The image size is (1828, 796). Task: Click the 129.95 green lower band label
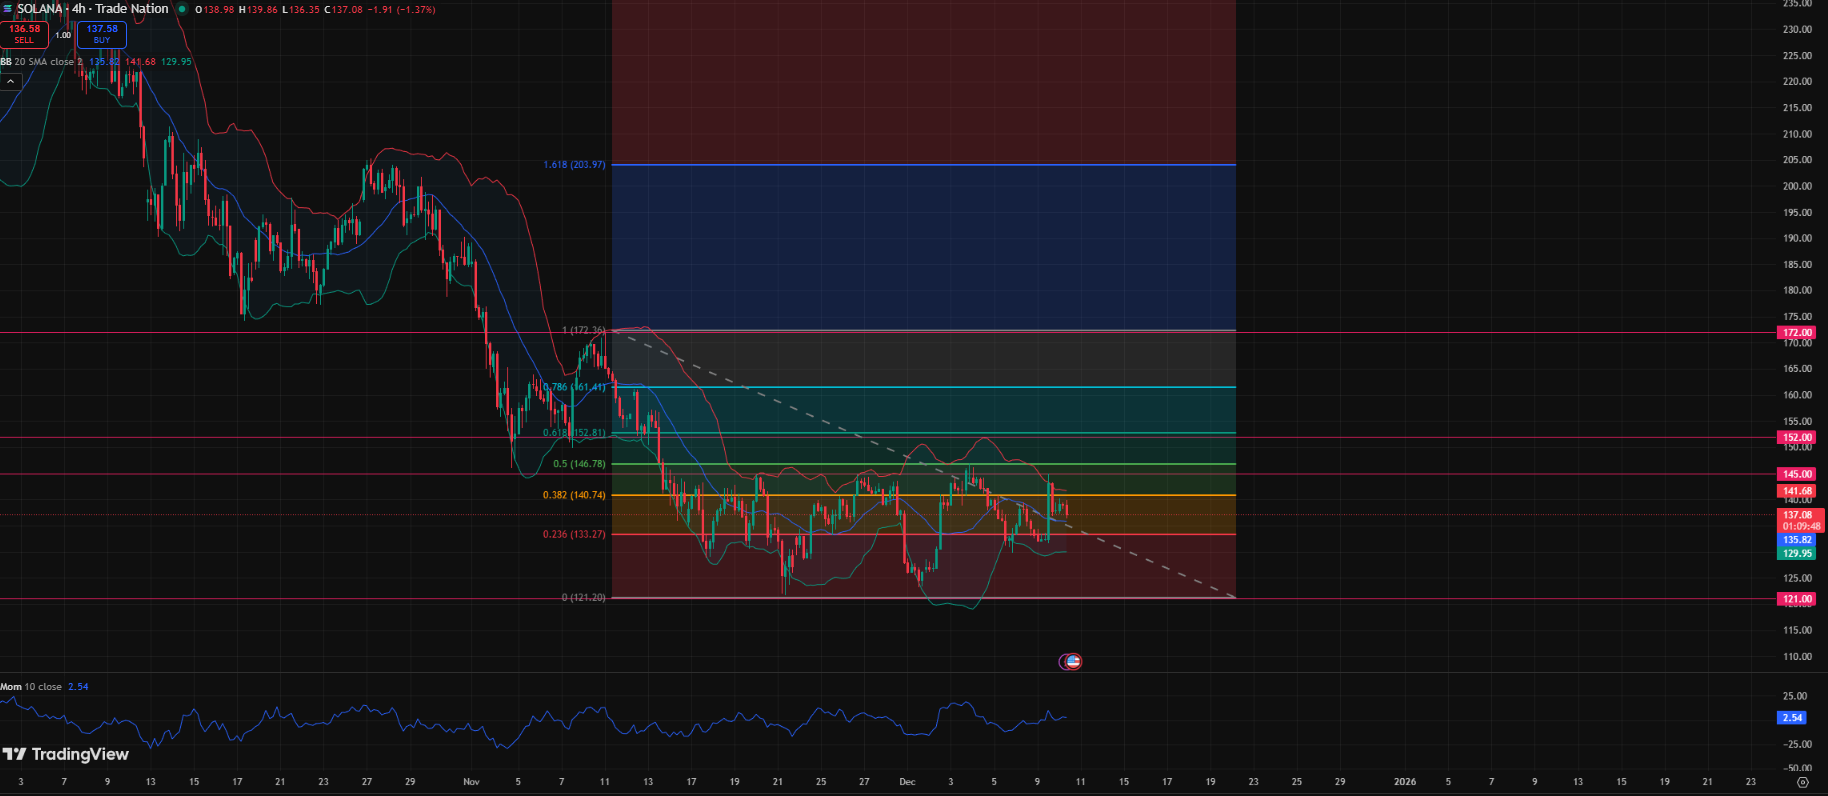click(1797, 553)
